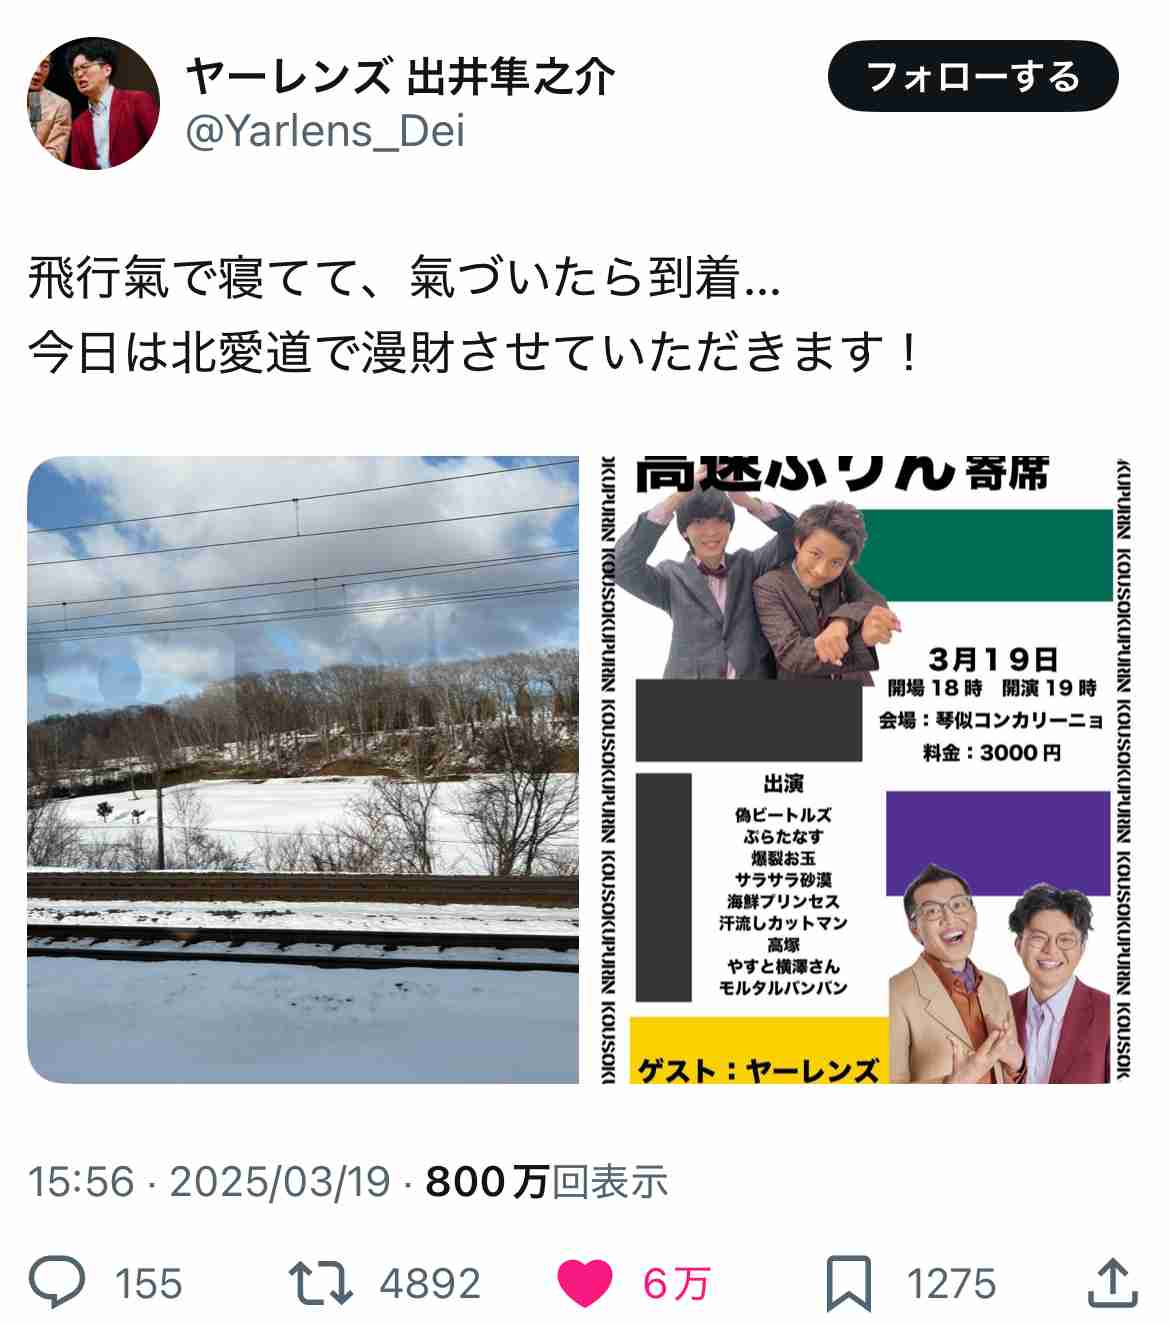Open the profile avatar of ヤーレンズ 出井隼之介
This screenshot has width=1170, height=1324.
pos(93,104)
